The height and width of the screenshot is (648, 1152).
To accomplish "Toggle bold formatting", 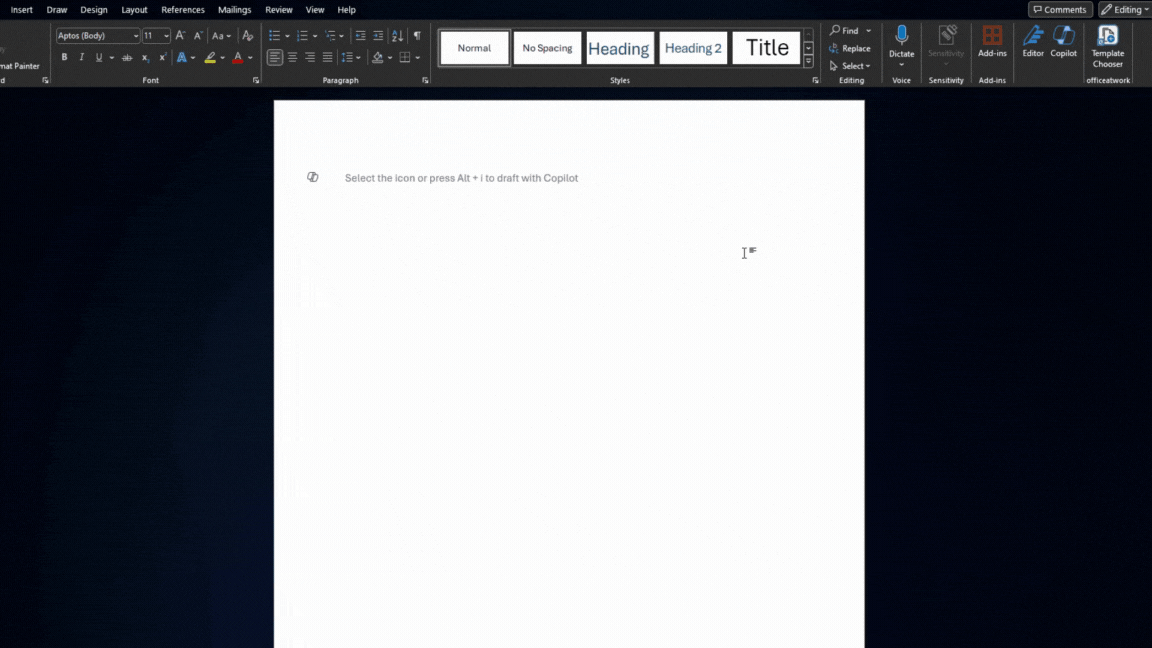I will click(64, 58).
